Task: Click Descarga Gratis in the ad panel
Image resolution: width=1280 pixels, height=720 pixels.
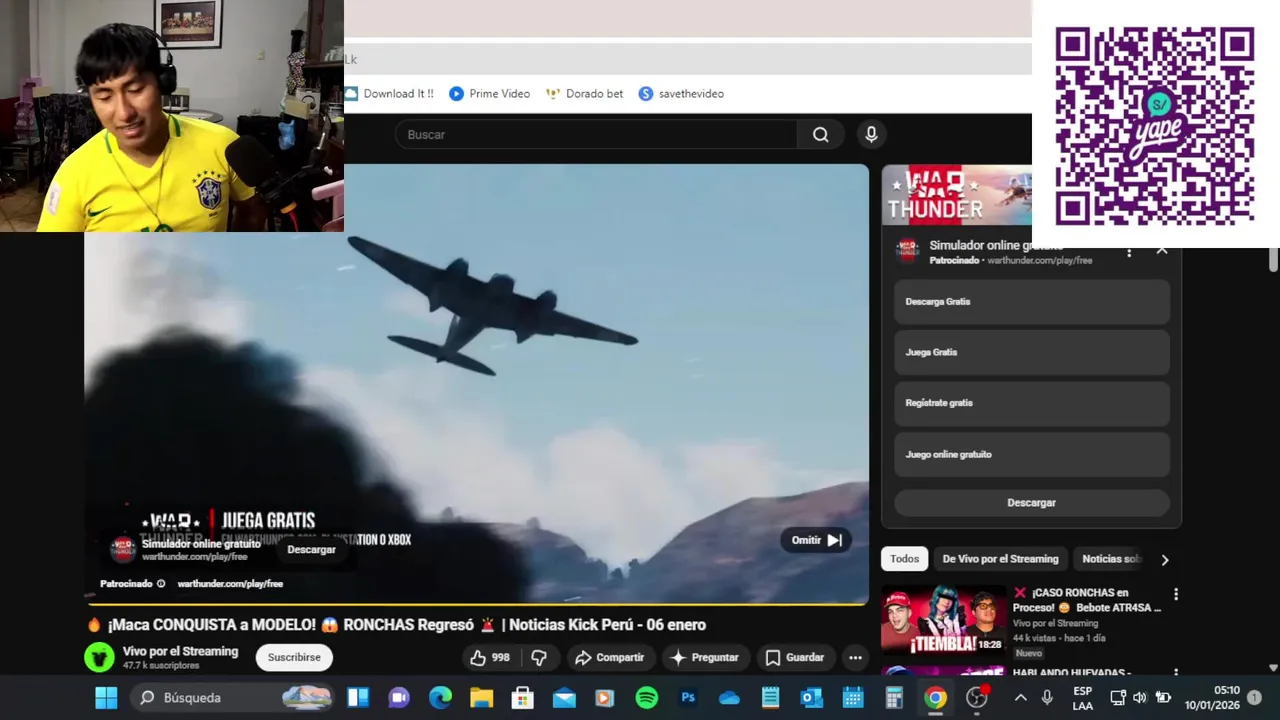Action: [x=1031, y=301]
